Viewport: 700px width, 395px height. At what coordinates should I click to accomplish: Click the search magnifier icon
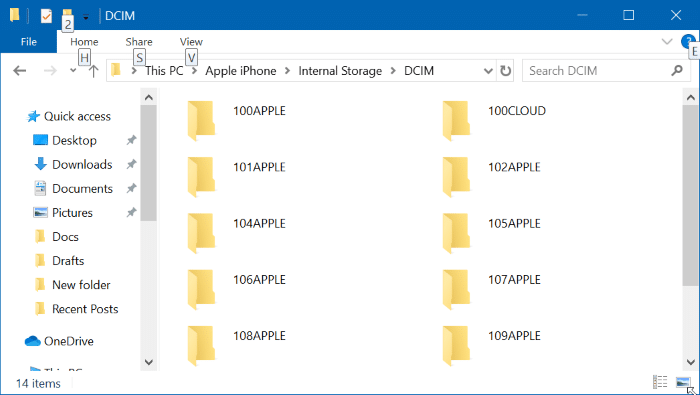point(677,71)
